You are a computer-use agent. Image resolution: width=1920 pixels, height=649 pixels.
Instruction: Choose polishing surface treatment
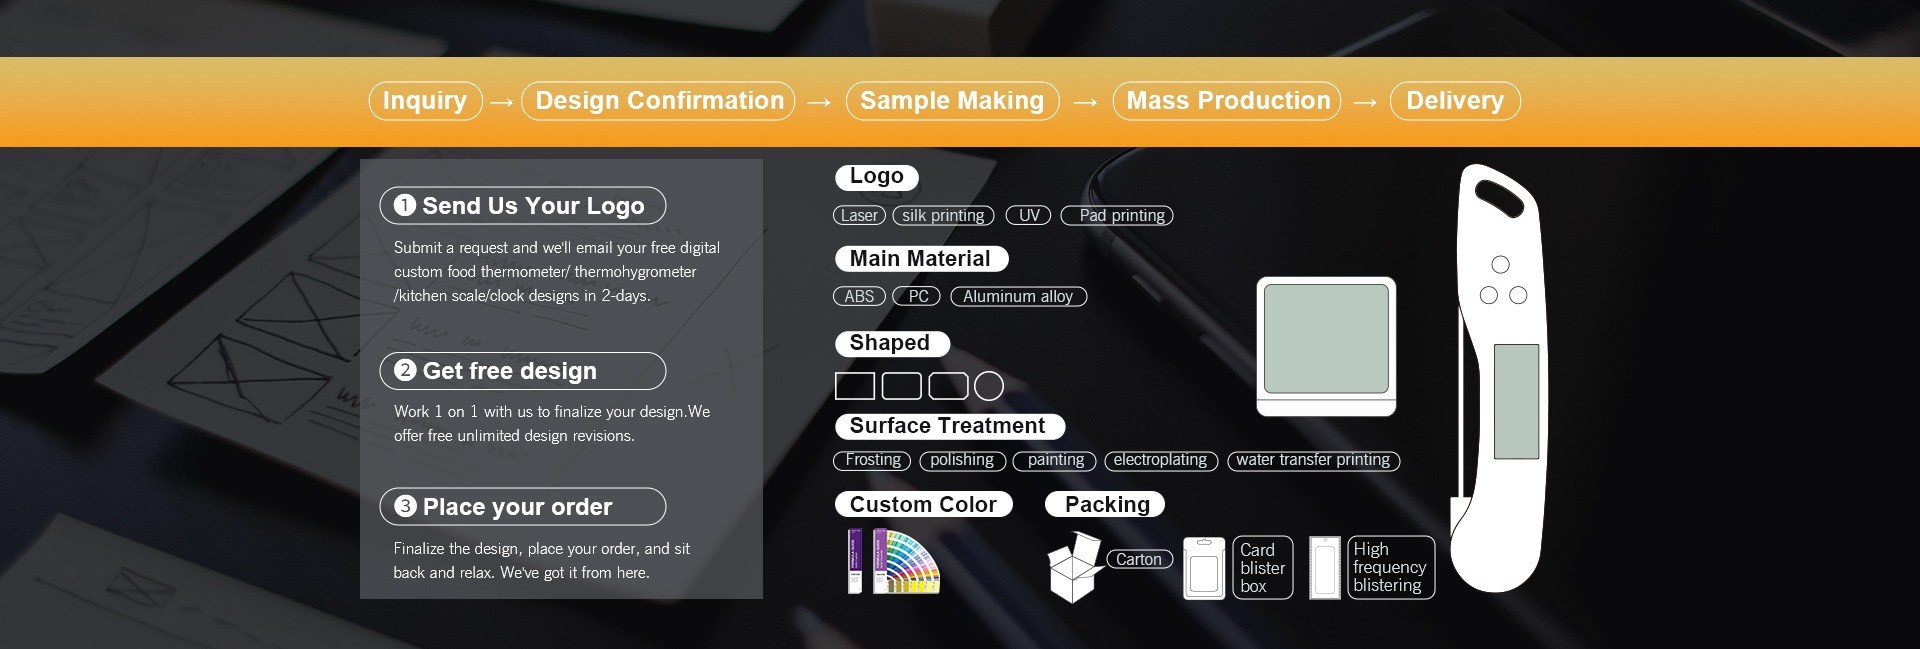[961, 460]
